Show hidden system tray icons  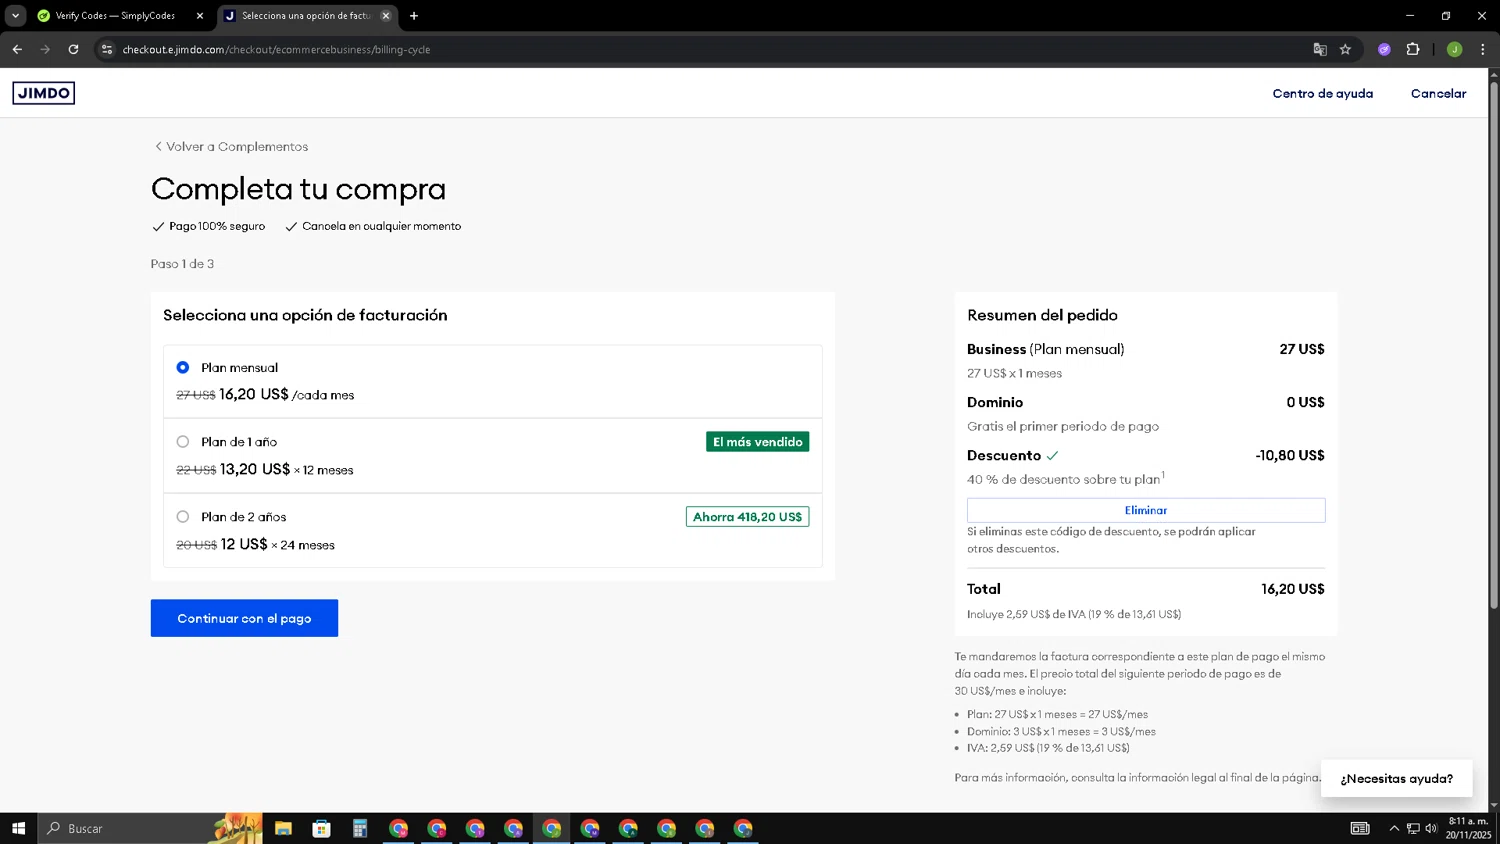[1394, 828]
